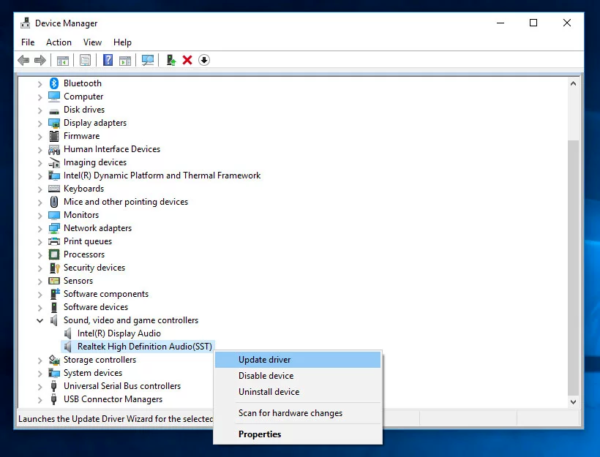This screenshot has height=457, width=600.
Task: Expand Human Interface Devices node
Action: coord(40,150)
